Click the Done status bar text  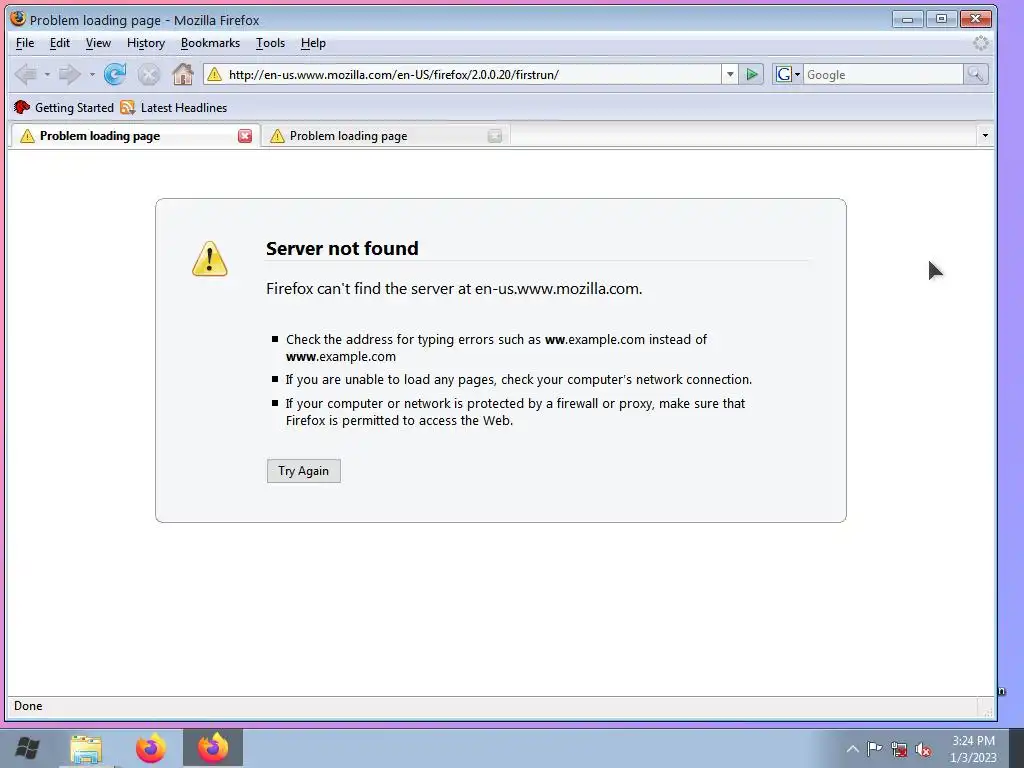tap(28, 706)
